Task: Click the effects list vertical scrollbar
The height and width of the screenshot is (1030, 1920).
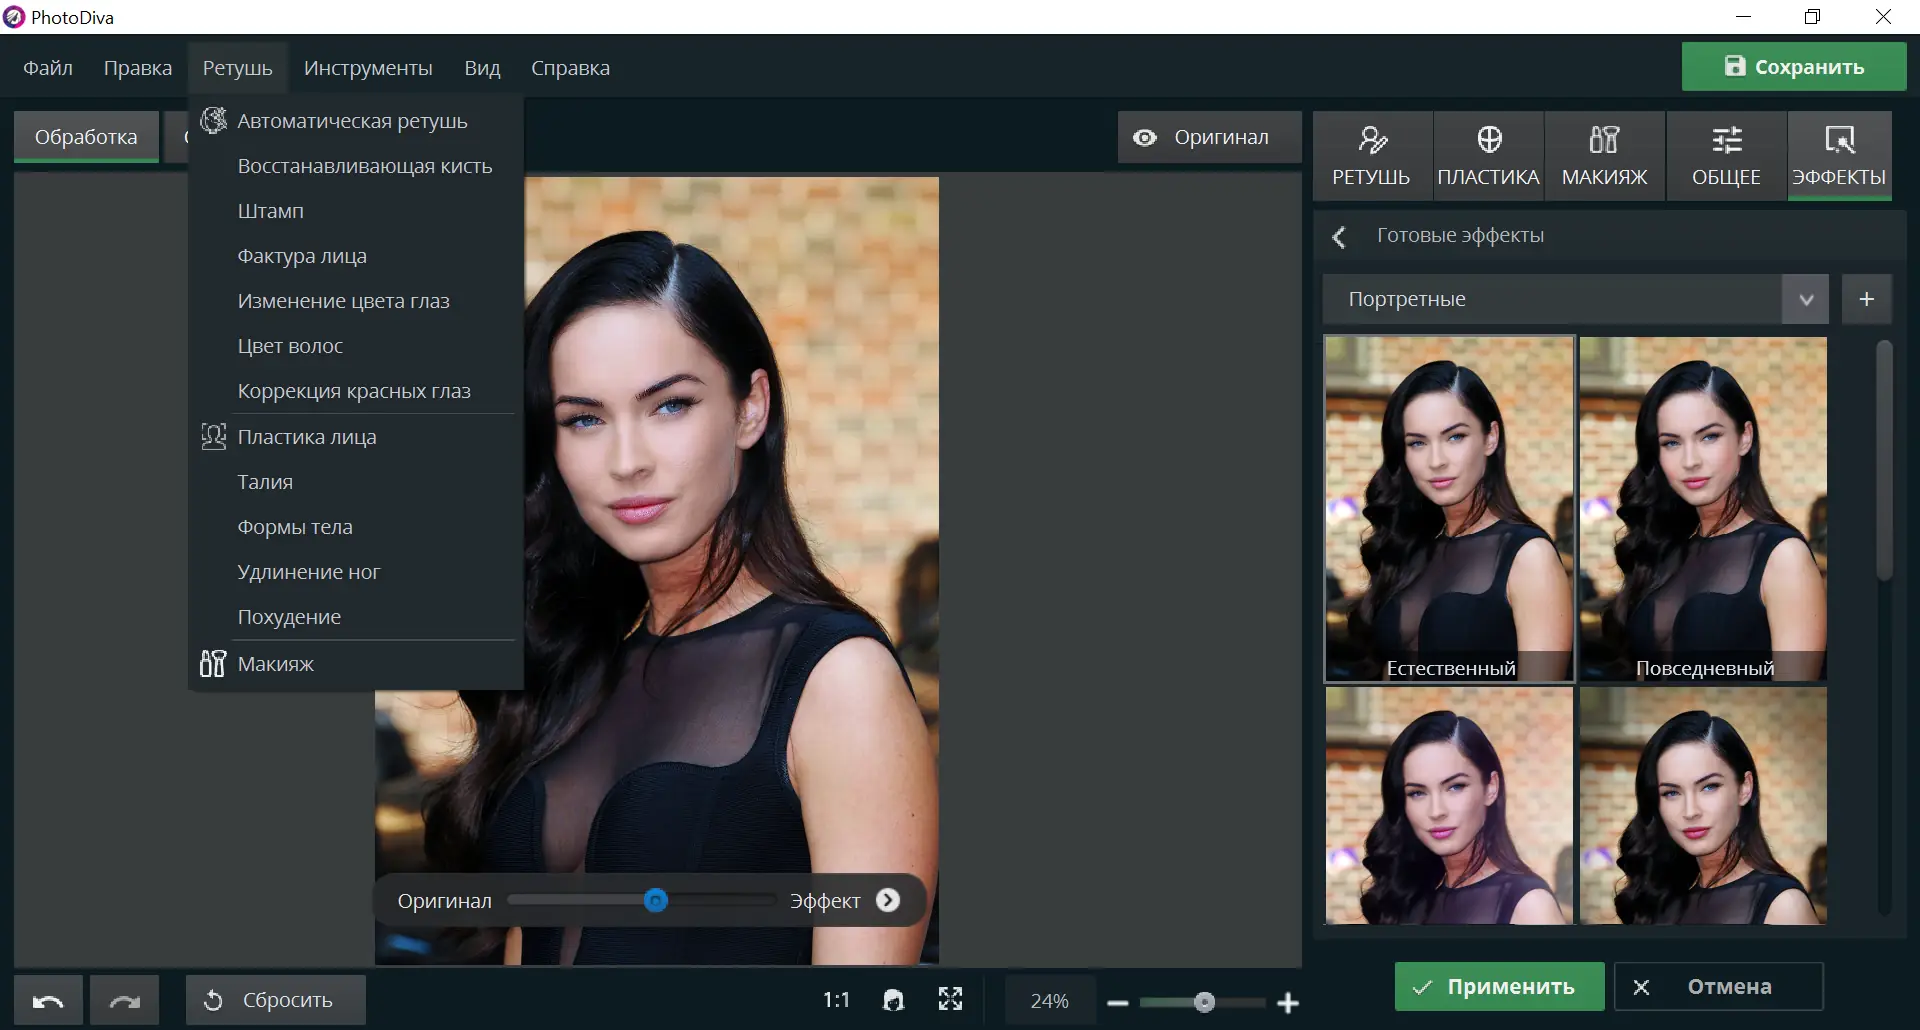Action: (1884, 460)
